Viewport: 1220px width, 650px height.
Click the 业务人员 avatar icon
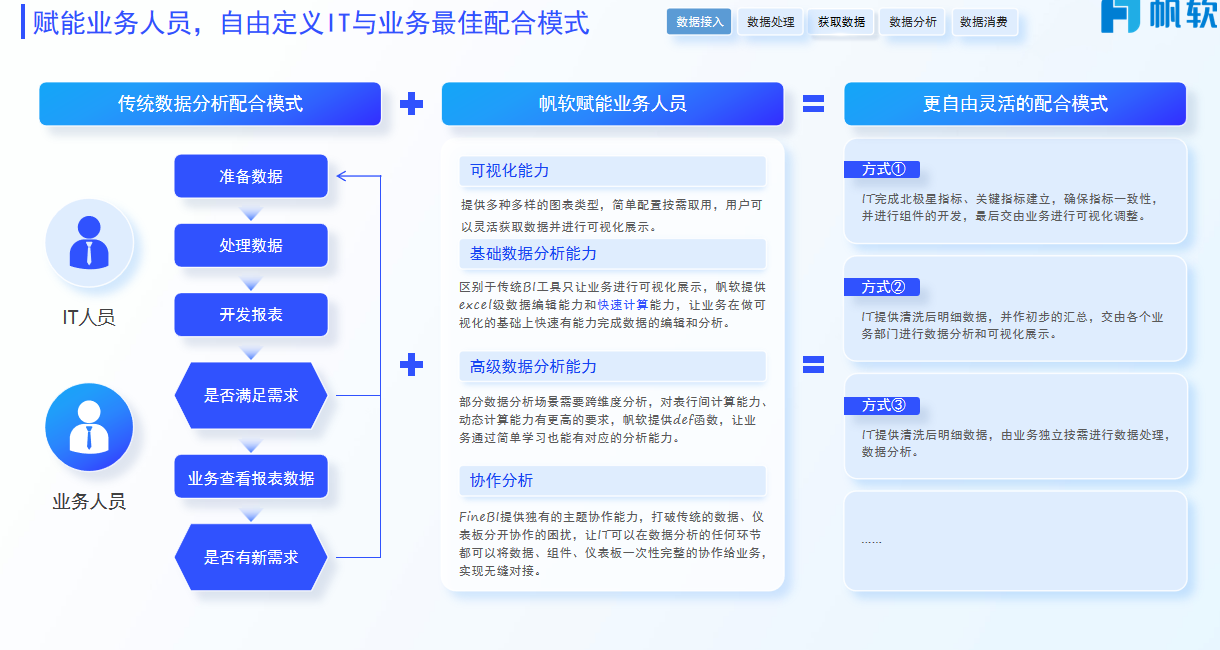89,427
